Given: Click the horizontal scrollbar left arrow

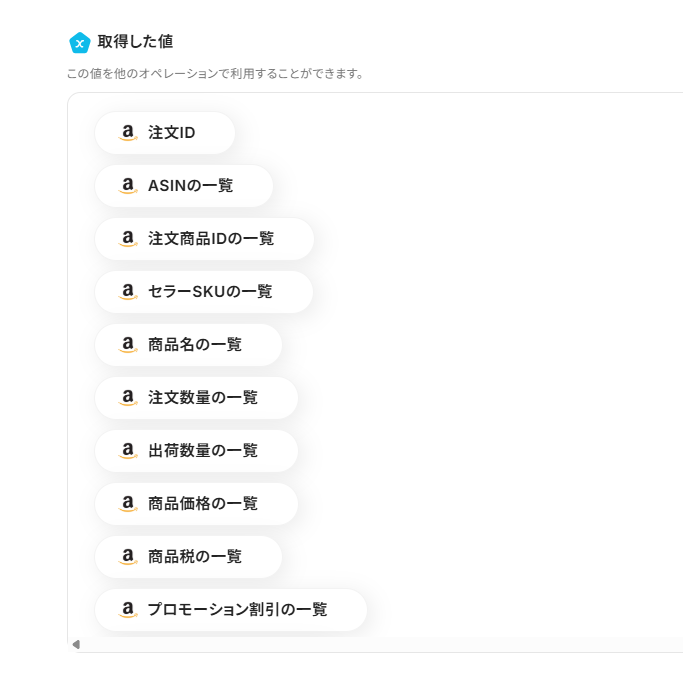Looking at the screenshot, I should 76,644.
